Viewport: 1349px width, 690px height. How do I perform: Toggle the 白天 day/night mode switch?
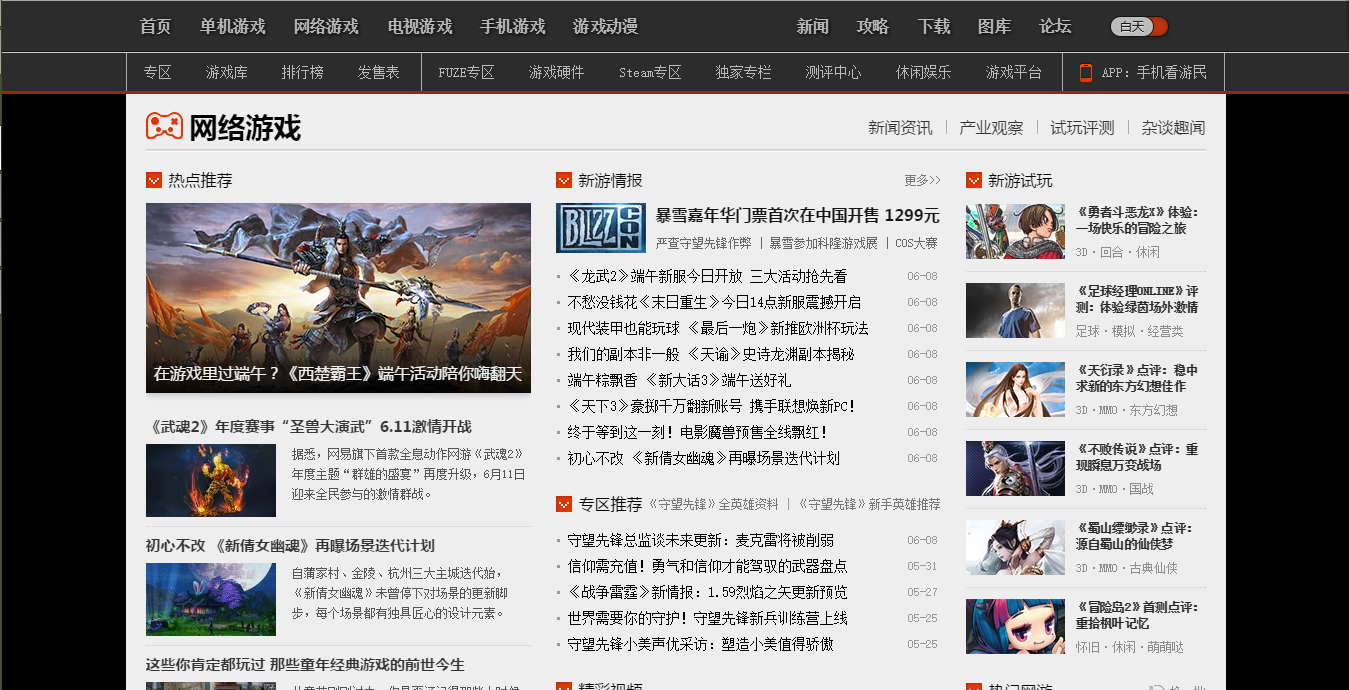pyautogui.click(x=1139, y=27)
